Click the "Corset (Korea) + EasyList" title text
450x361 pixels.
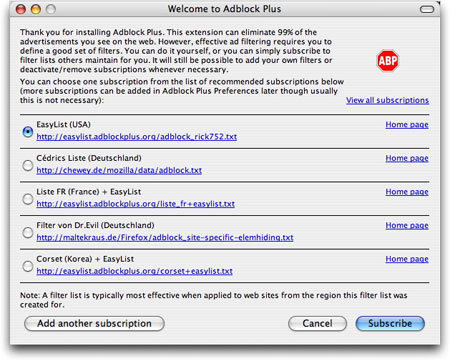[85, 259]
